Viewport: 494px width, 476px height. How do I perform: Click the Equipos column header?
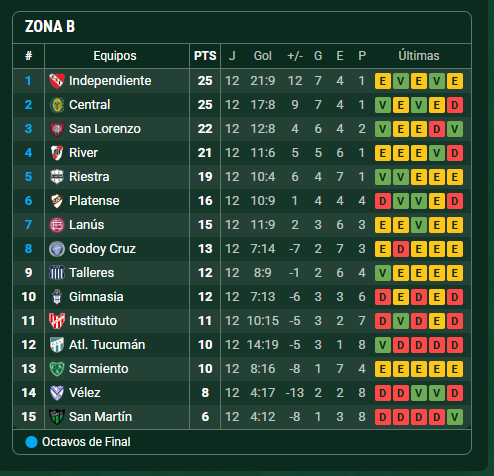(115, 56)
